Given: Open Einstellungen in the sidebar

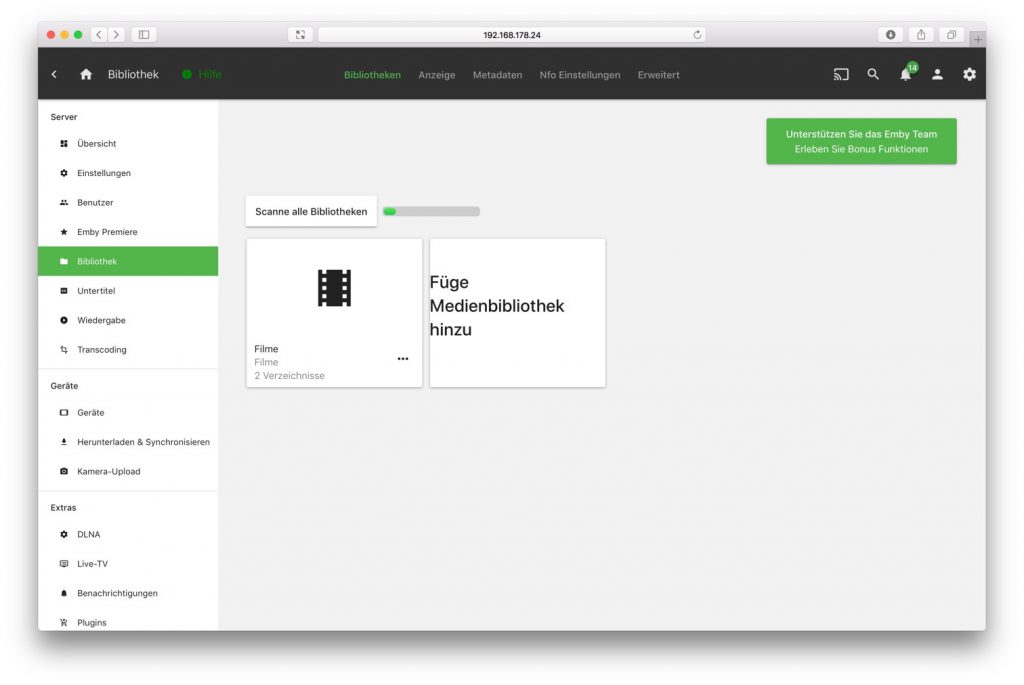Looking at the screenshot, I should [128, 173].
